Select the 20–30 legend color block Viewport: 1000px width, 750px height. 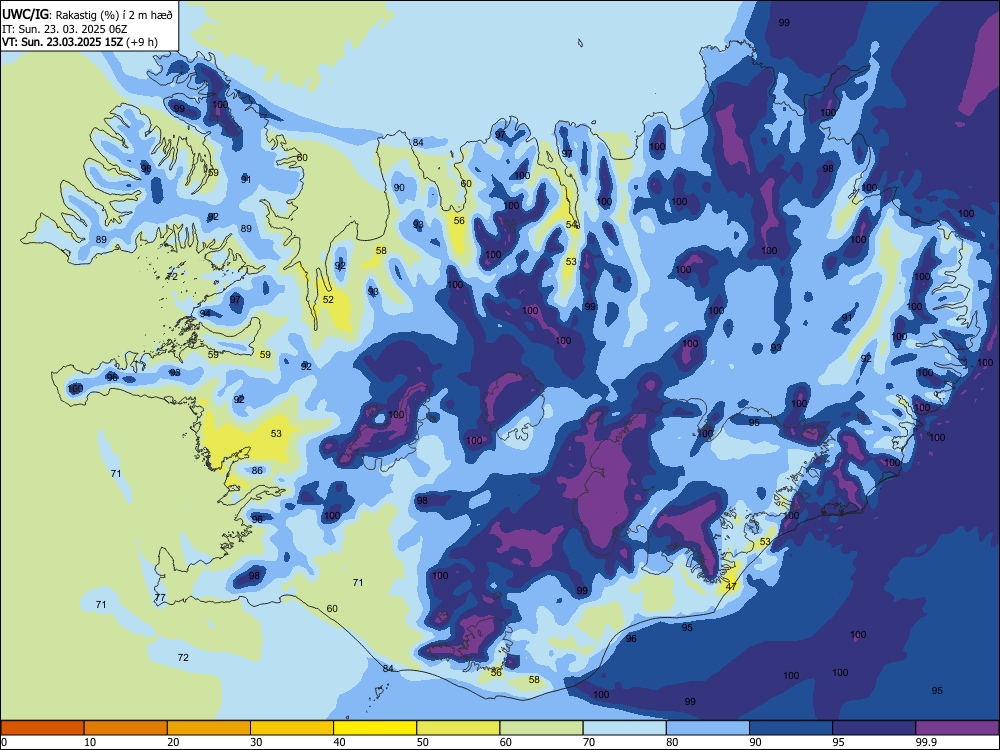point(209,728)
